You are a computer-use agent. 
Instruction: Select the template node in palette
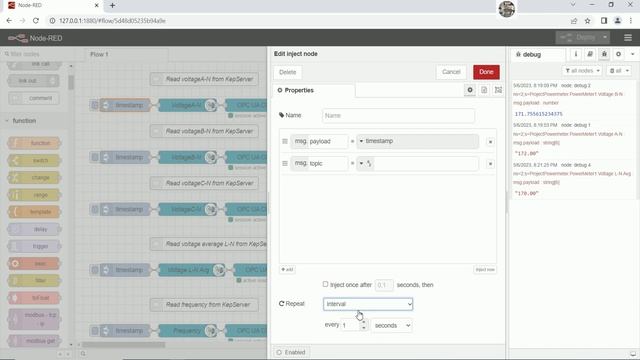tap(34, 212)
